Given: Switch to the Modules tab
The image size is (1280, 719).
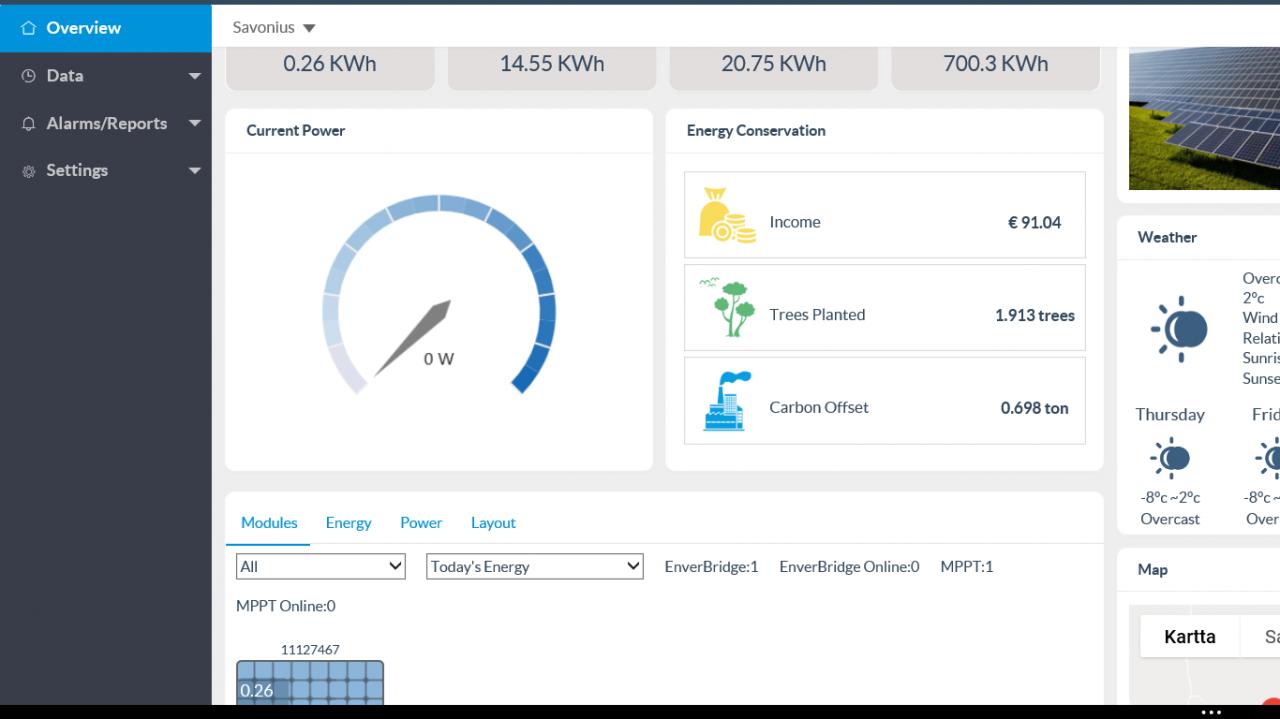Looking at the screenshot, I should (269, 523).
